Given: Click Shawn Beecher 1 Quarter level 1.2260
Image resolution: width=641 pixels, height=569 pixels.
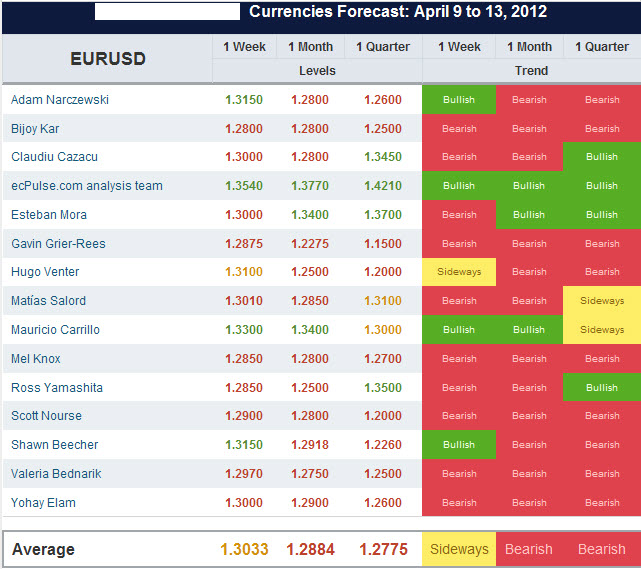Looking at the screenshot, I should 383,445.
